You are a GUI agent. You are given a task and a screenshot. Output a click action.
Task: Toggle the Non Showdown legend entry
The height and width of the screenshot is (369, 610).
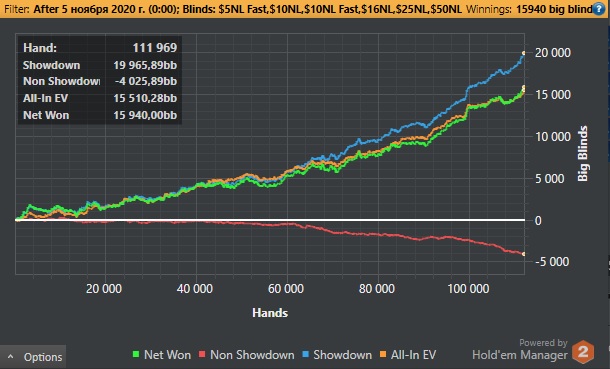[247, 355]
